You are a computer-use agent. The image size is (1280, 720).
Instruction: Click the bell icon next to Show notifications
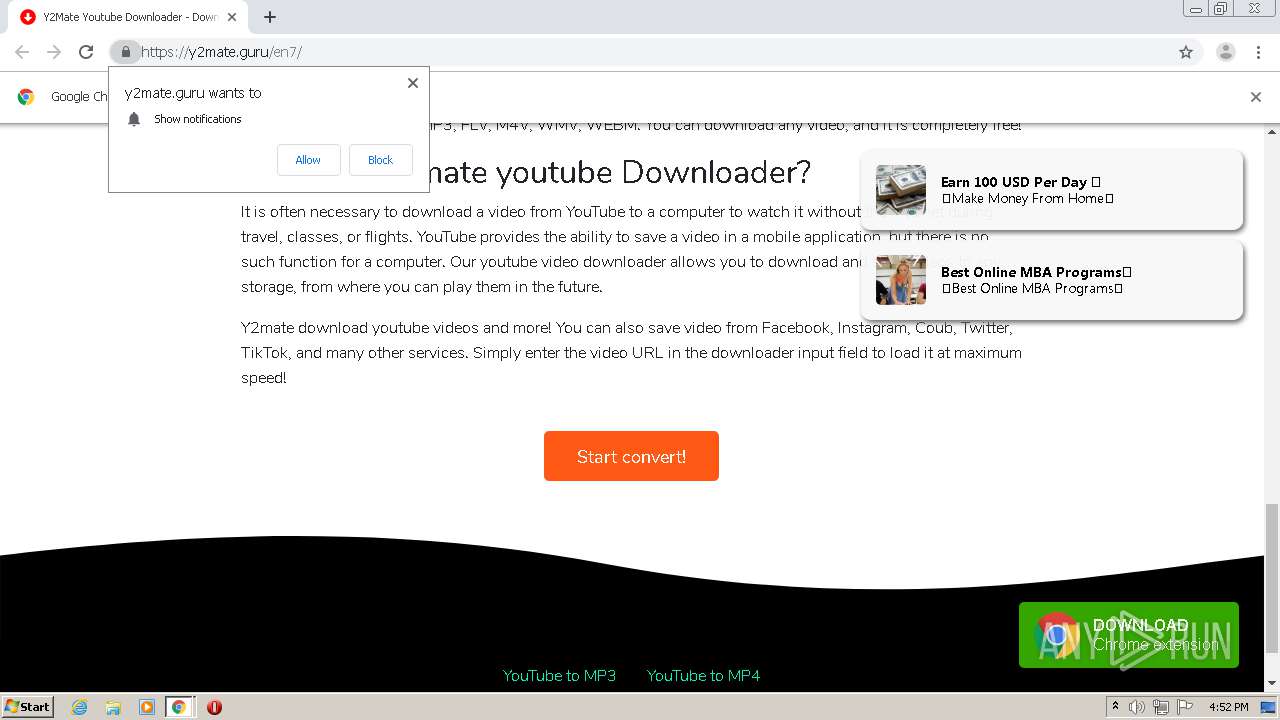(134, 119)
